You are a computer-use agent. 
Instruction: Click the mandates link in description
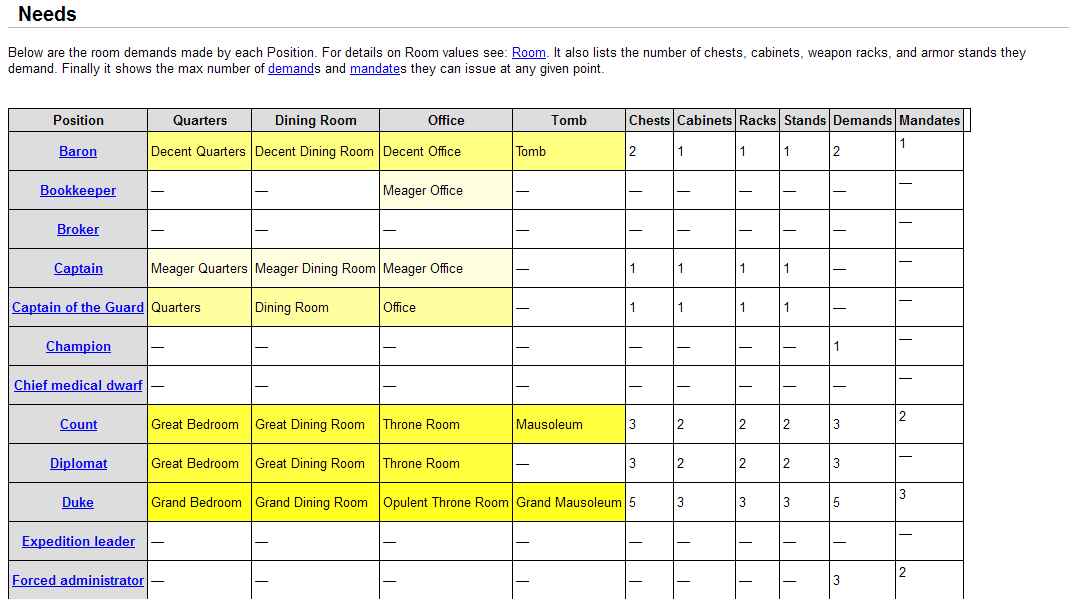(375, 69)
